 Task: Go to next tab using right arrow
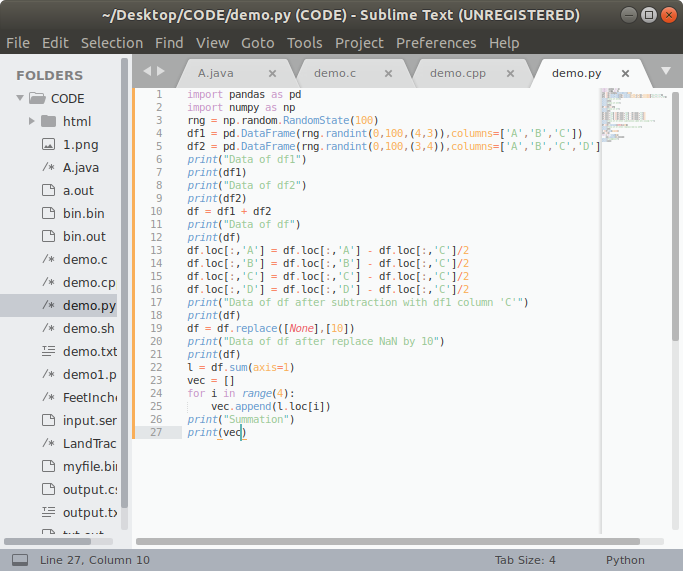(x=161, y=71)
